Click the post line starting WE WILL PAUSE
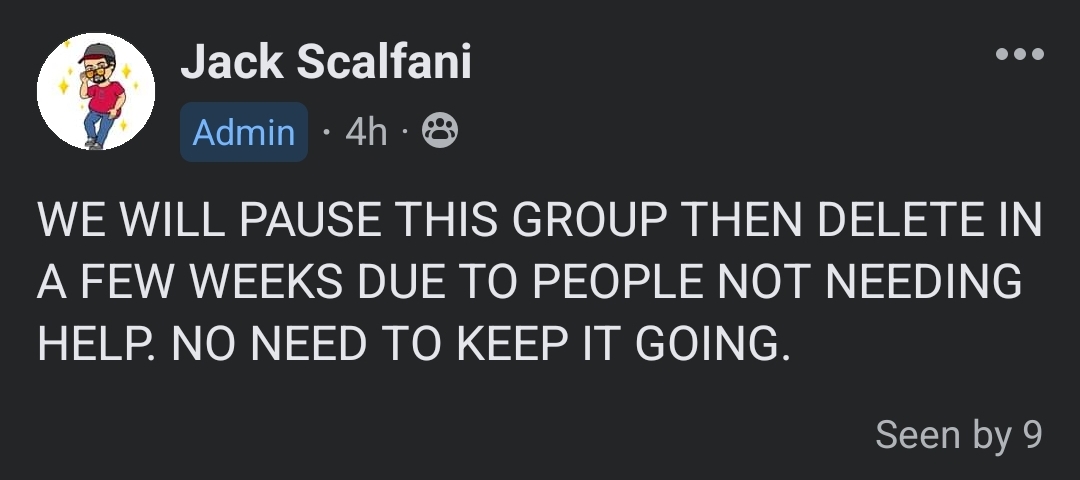1080x480 pixels. tap(539, 220)
